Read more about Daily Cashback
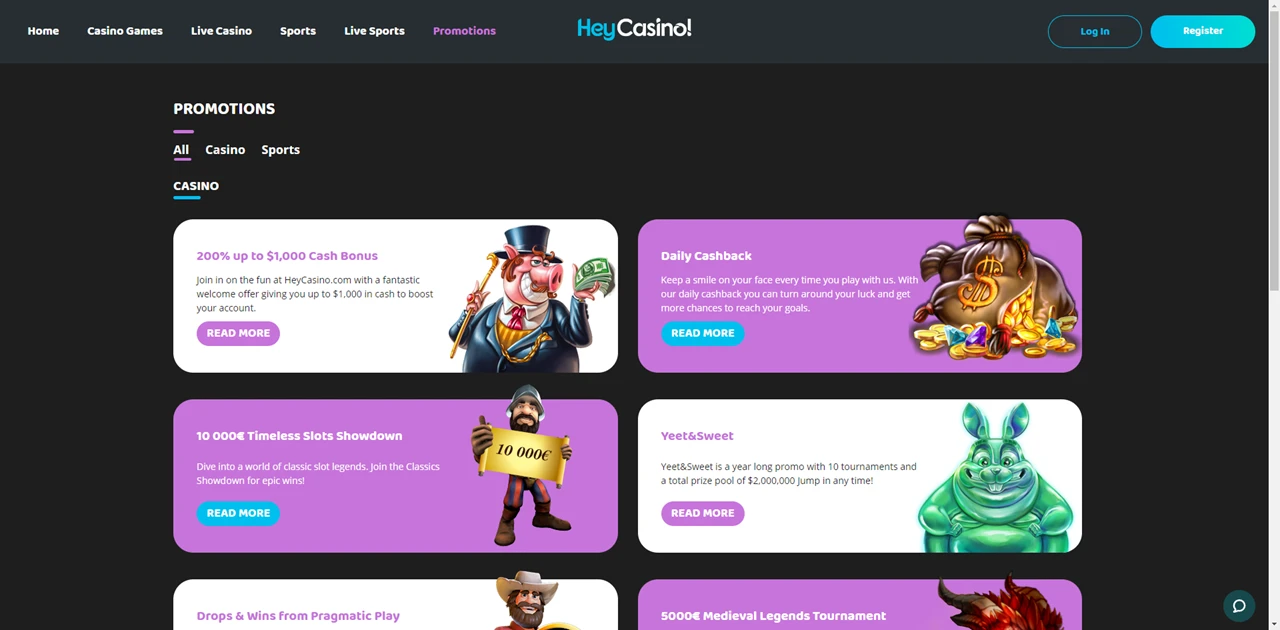The image size is (1280, 630). 702,333
